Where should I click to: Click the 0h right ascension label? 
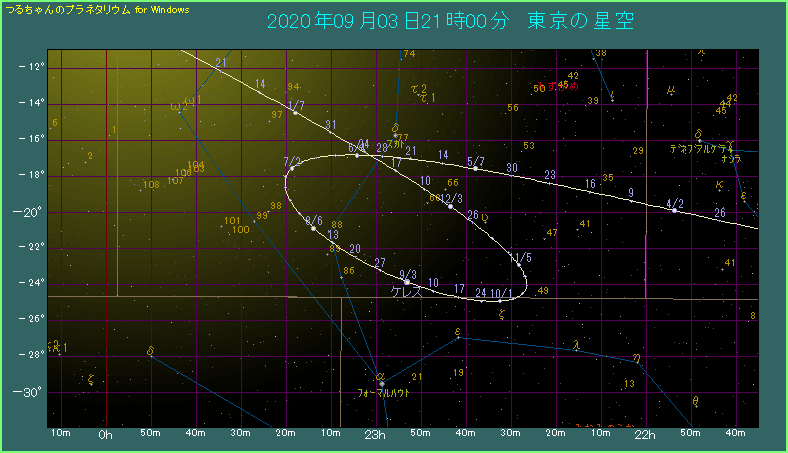[106, 435]
